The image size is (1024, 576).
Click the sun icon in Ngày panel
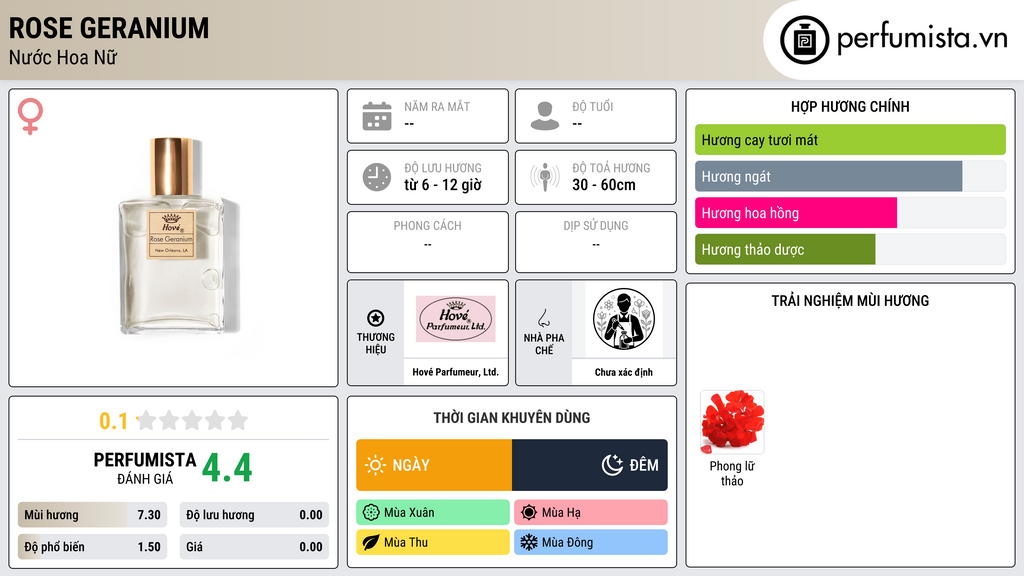(376, 465)
